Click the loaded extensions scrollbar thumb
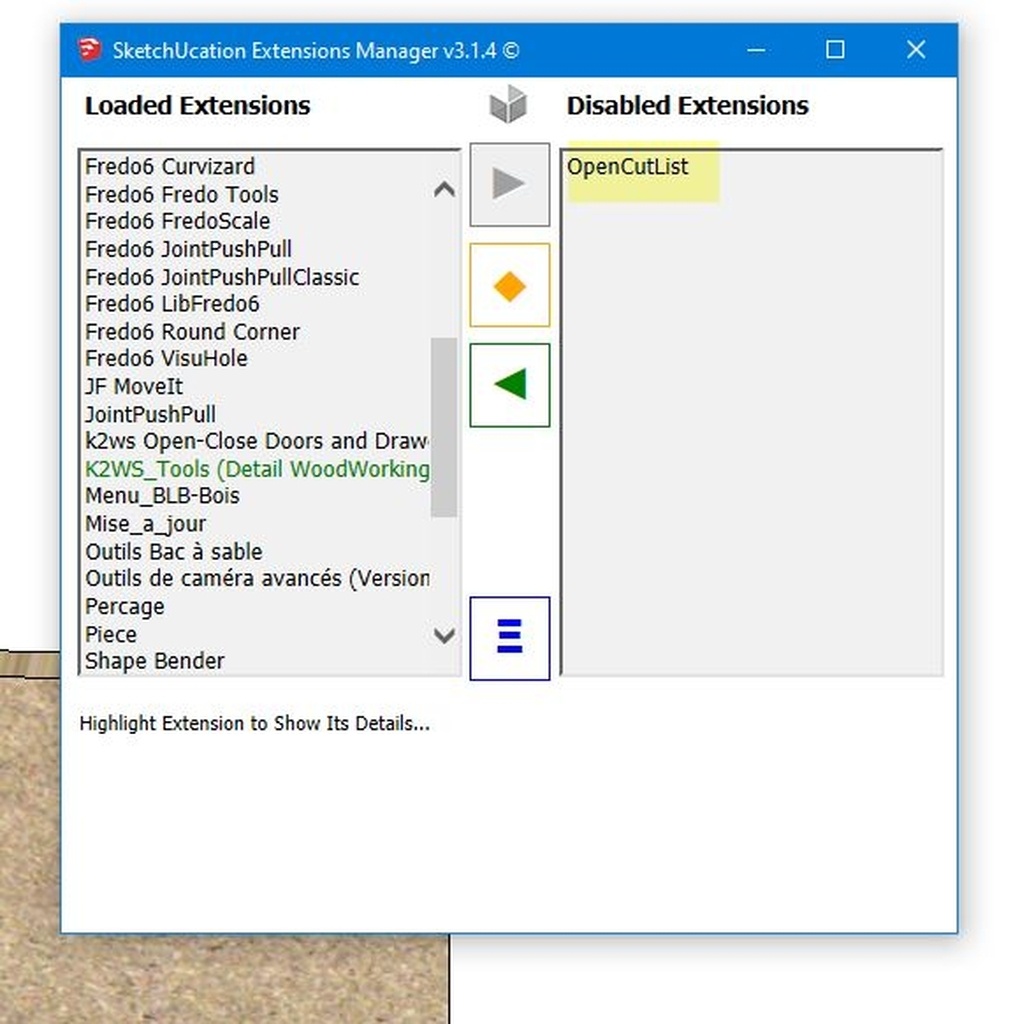Screen dimensions: 1013x1024 pos(444,427)
